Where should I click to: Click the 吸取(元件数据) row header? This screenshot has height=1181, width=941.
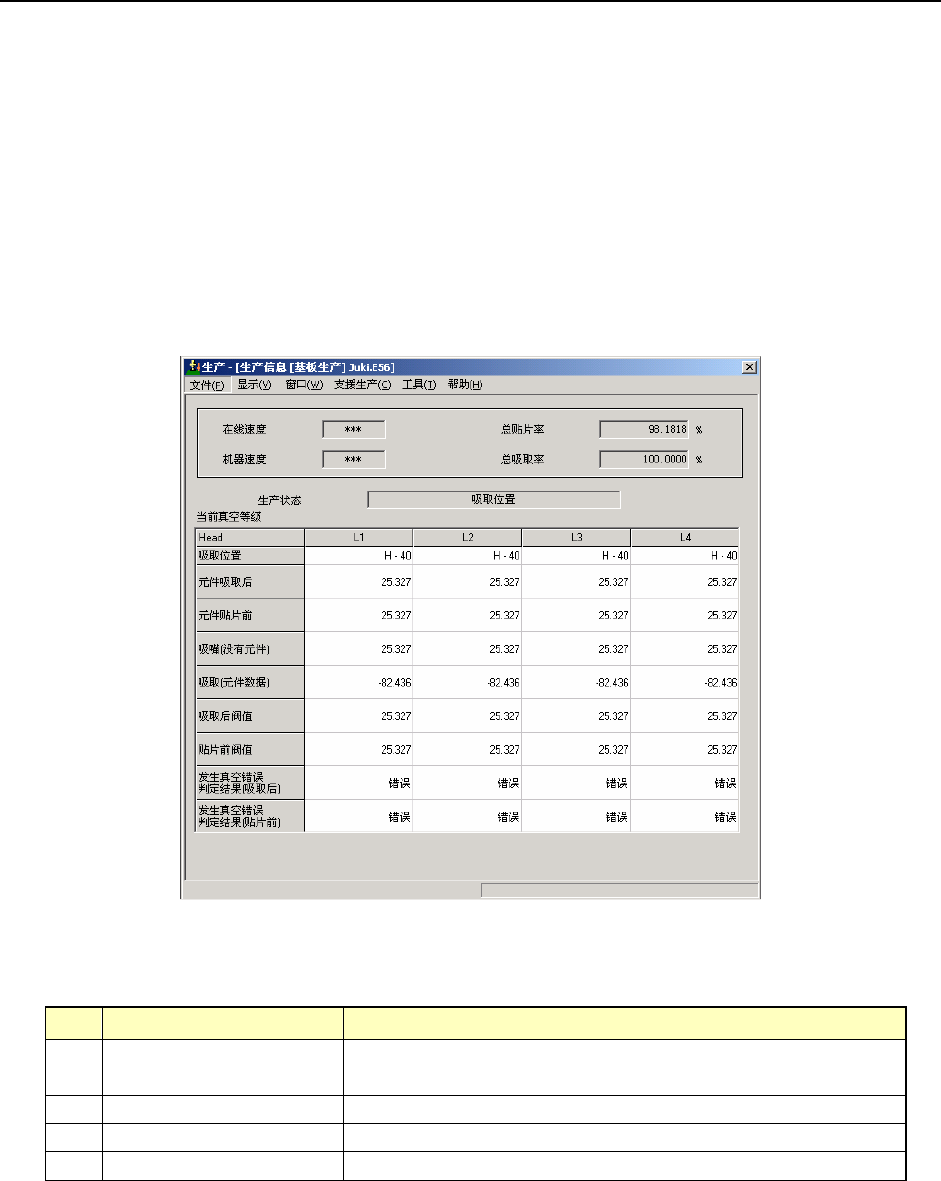tap(250, 682)
